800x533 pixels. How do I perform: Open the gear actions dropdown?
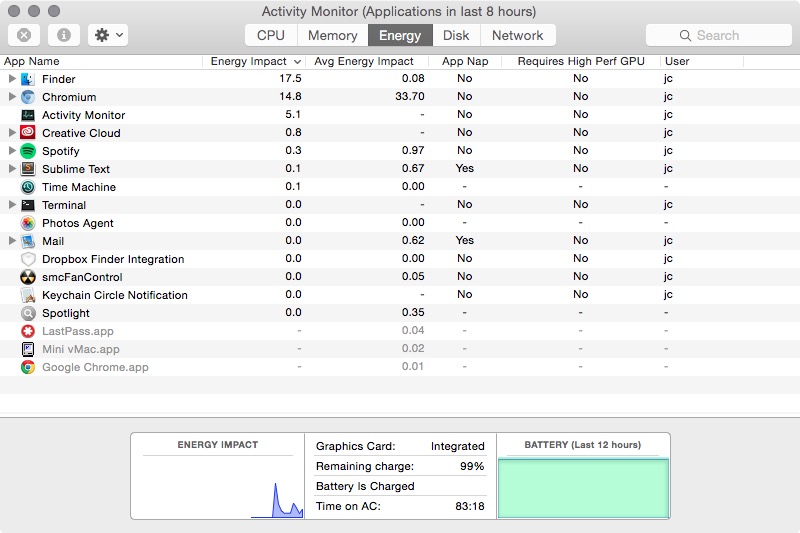107,35
